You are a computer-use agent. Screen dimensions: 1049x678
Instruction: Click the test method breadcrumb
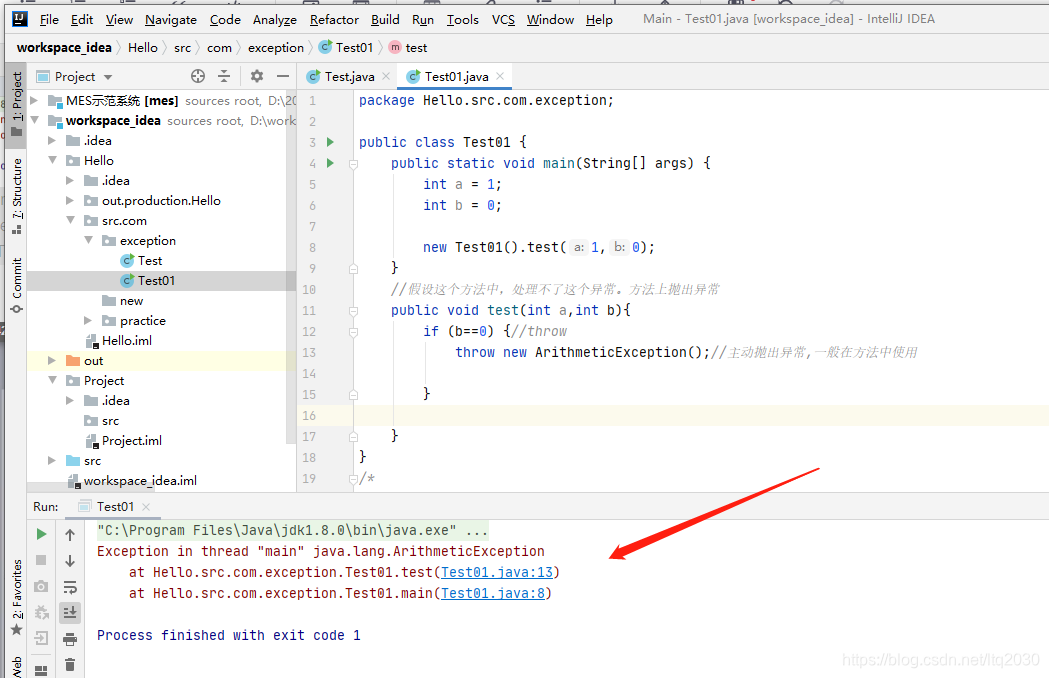pyautogui.click(x=408, y=48)
